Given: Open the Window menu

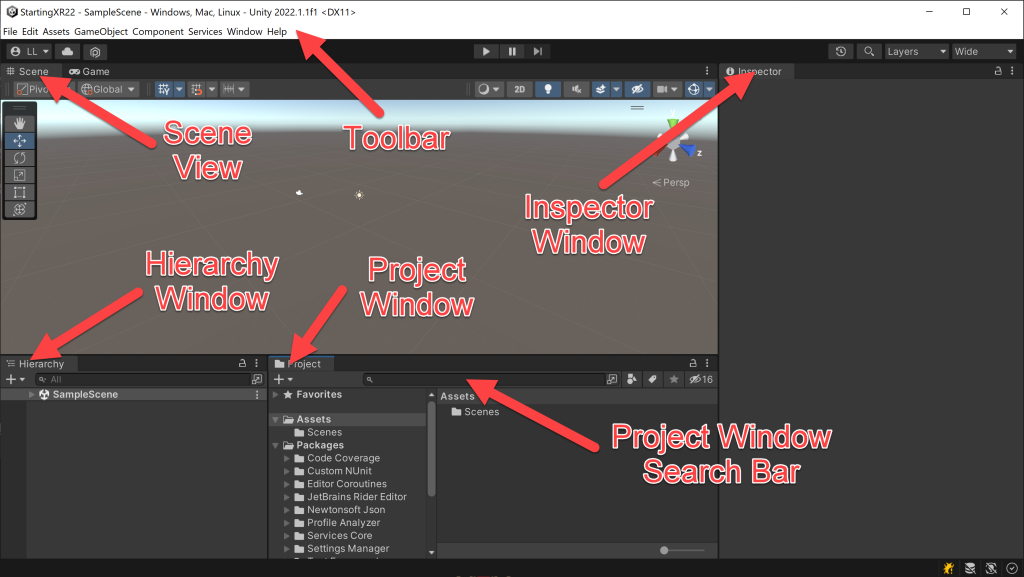Looking at the screenshot, I should [244, 31].
